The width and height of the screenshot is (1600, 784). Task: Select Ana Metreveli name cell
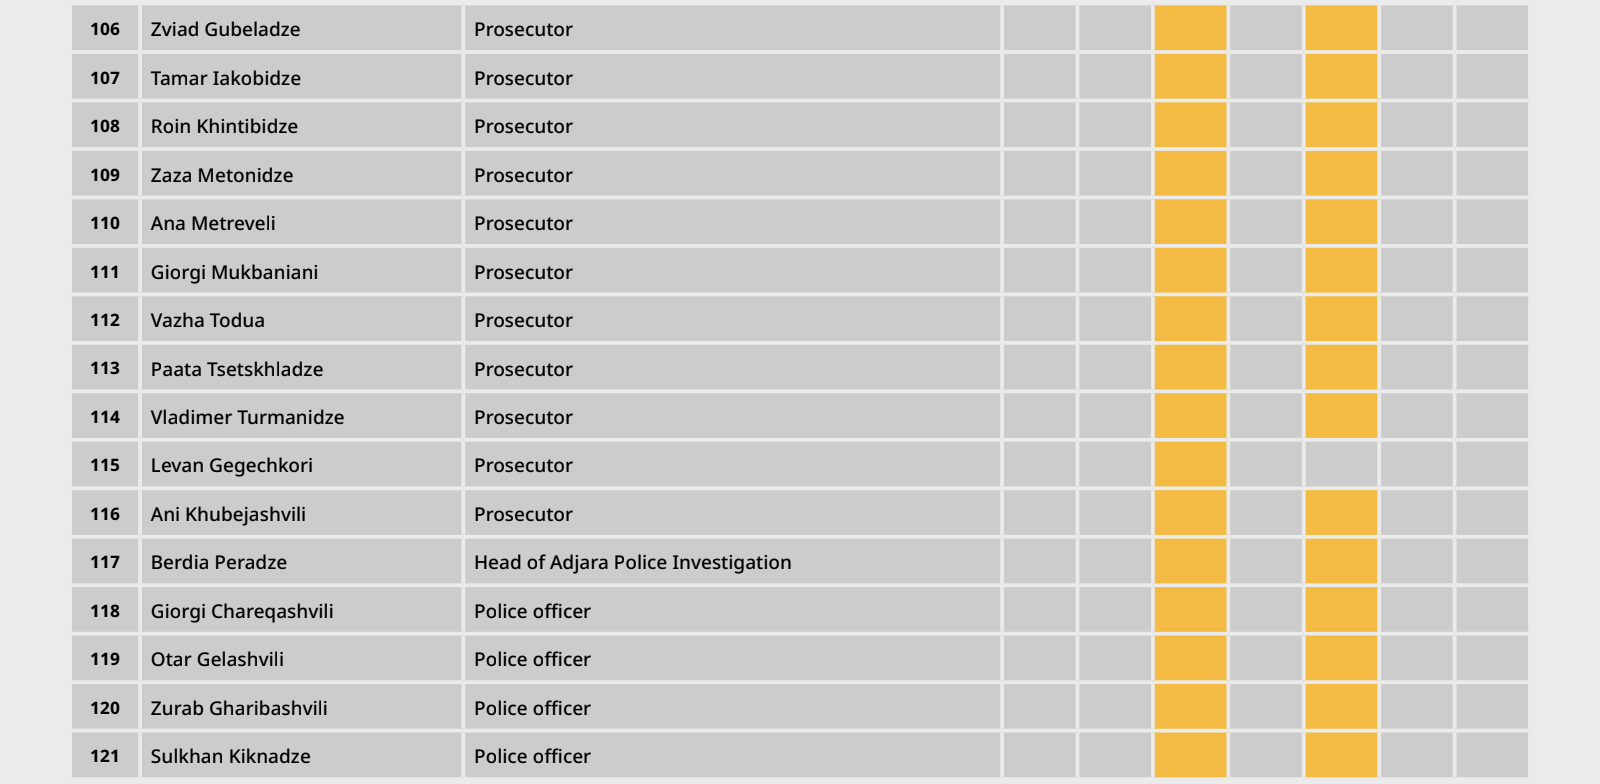click(x=301, y=222)
